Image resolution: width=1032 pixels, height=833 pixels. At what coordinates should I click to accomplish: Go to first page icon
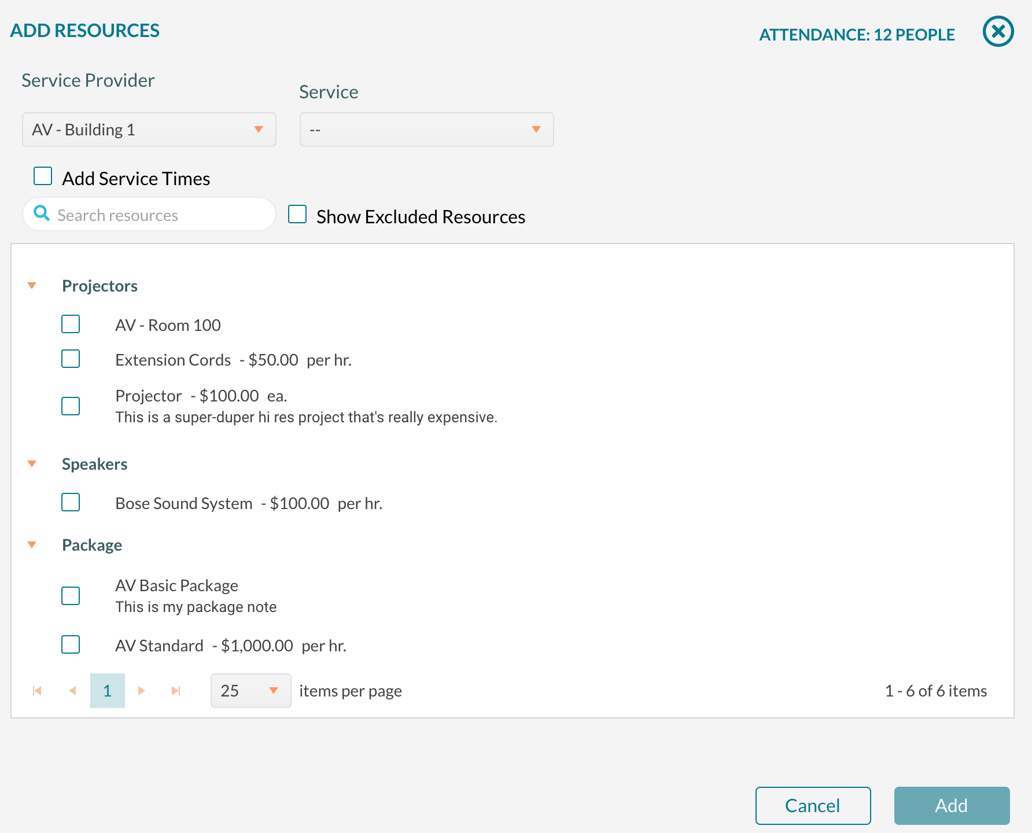(x=37, y=690)
